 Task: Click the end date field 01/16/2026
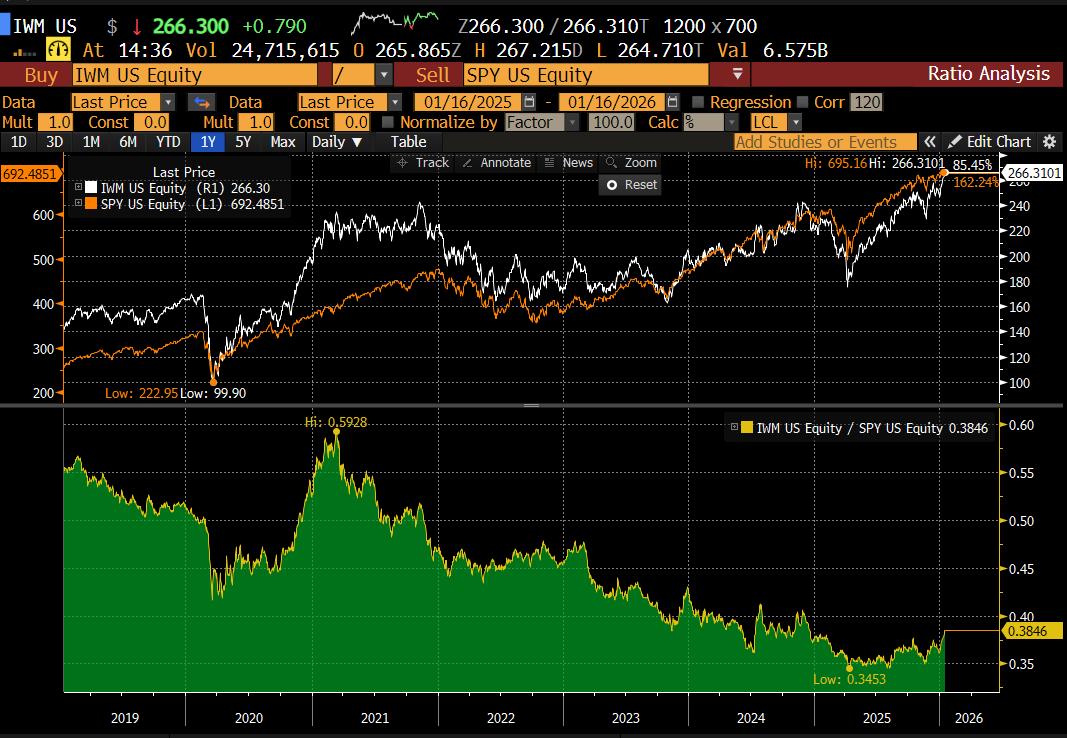pos(612,102)
